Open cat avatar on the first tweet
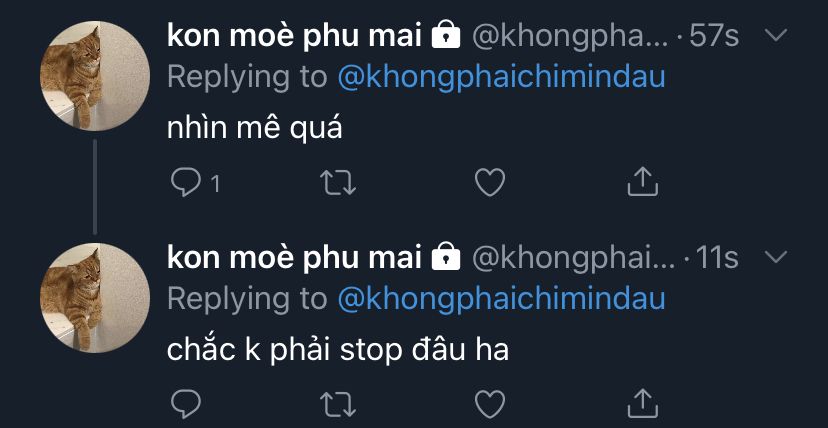The width and height of the screenshot is (828, 428). pyautogui.click(x=95, y=76)
